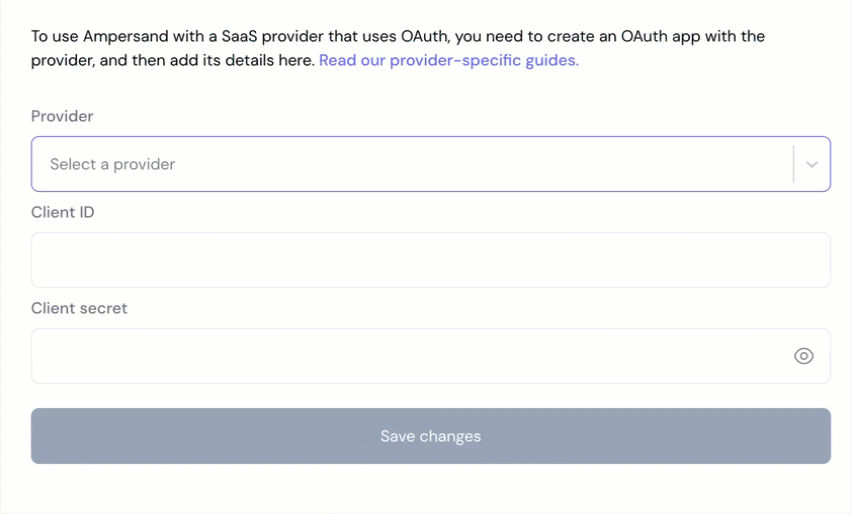This screenshot has height=514, width=852.
Task: Click the 'provider-specific' words in guides link
Action: [455, 60]
